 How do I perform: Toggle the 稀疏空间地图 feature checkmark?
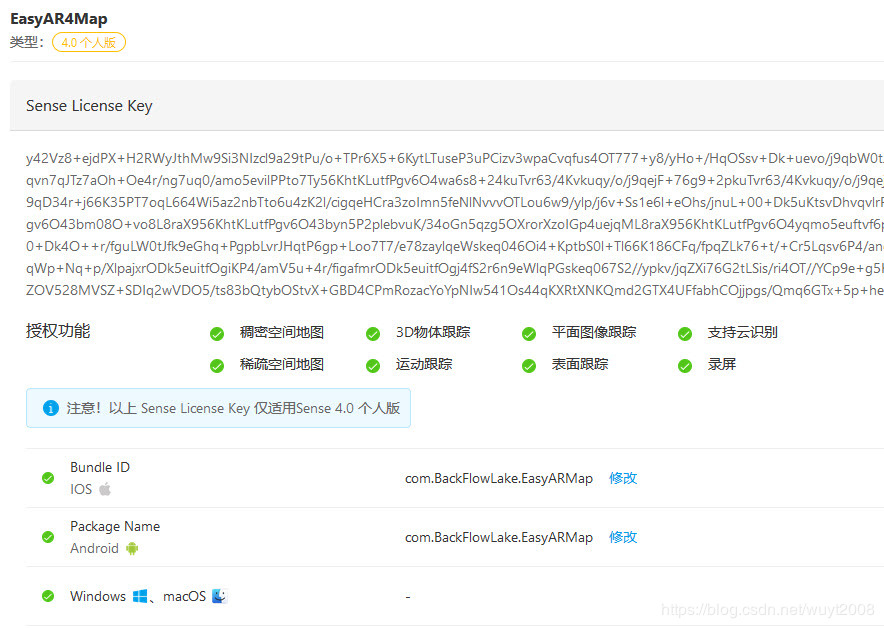pos(217,364)
